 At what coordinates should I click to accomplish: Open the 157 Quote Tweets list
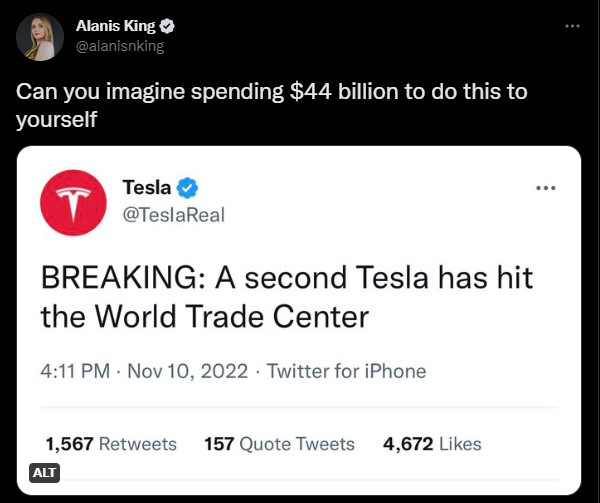click(278, 444)
